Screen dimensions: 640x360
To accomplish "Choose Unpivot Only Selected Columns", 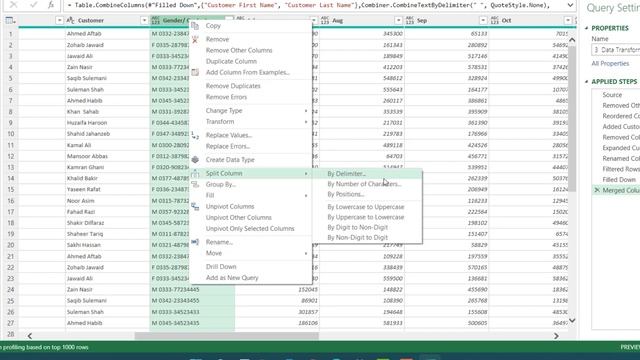I will coord(250,229).
